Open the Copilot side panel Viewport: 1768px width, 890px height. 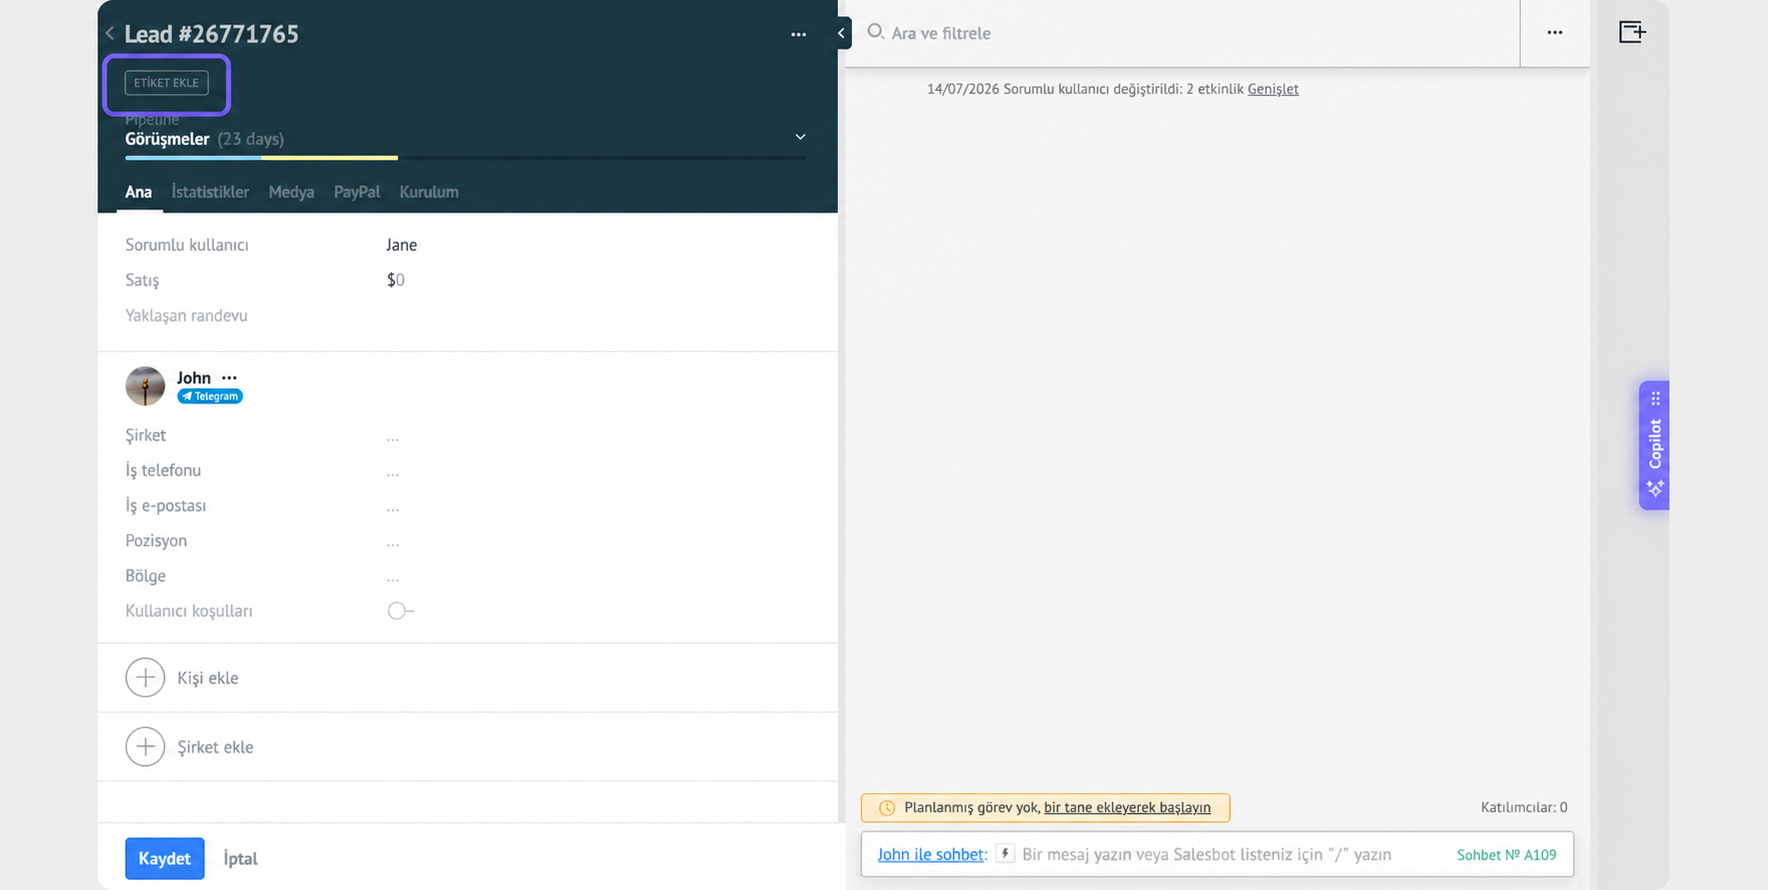click(1654, 445)
